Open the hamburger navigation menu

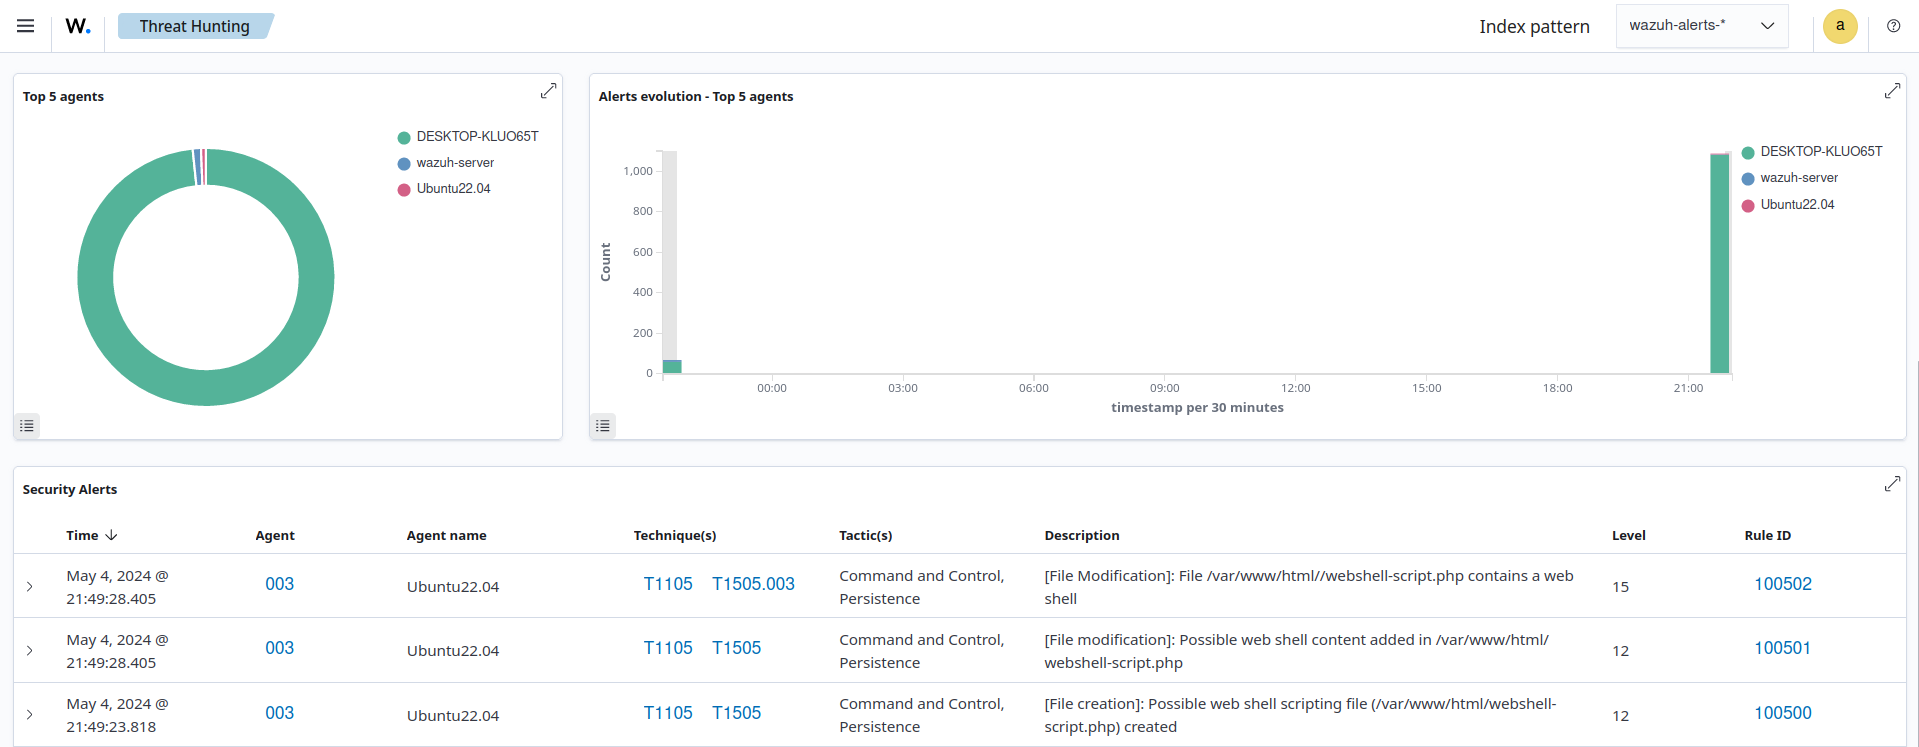(x=26, y=26)
